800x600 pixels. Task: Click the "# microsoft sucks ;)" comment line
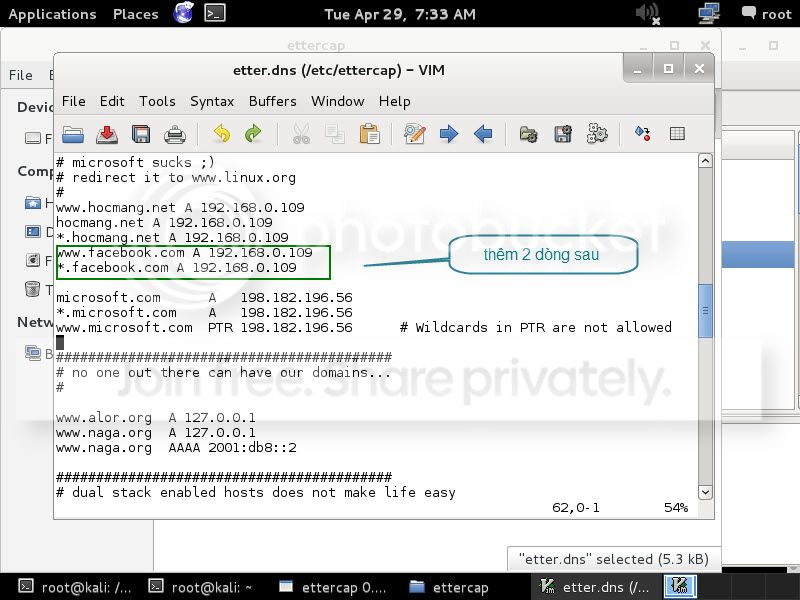[135, 162]
